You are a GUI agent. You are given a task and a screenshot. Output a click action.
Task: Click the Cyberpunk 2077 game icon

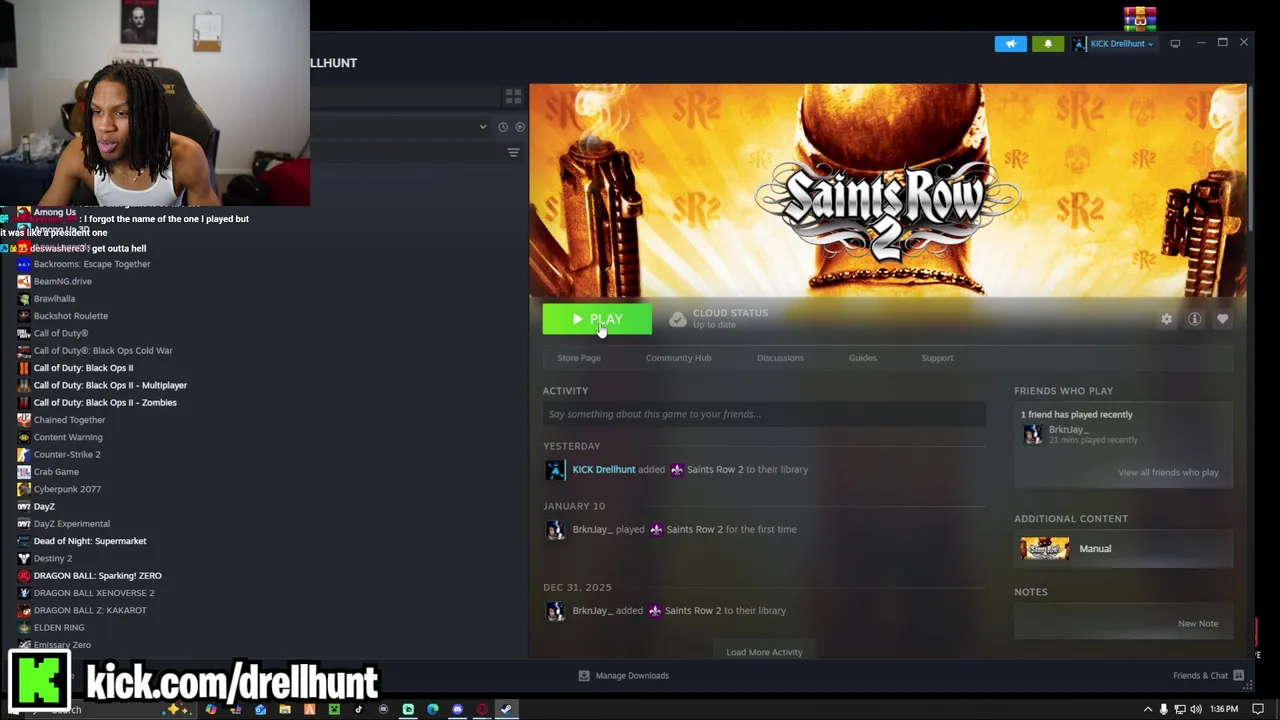pyautogui.click(x=24, y=489)
